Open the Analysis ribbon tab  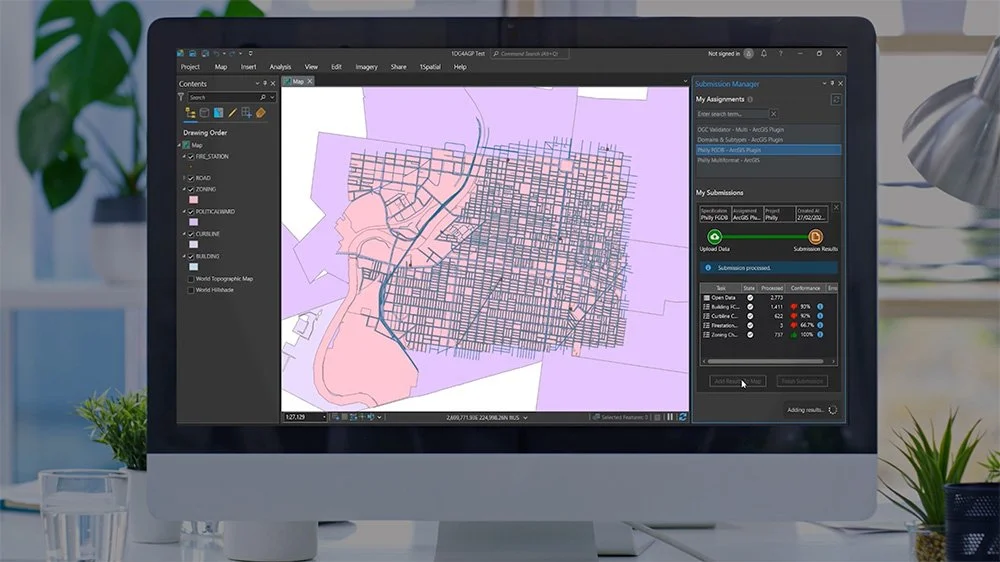(x=280, y=67)
